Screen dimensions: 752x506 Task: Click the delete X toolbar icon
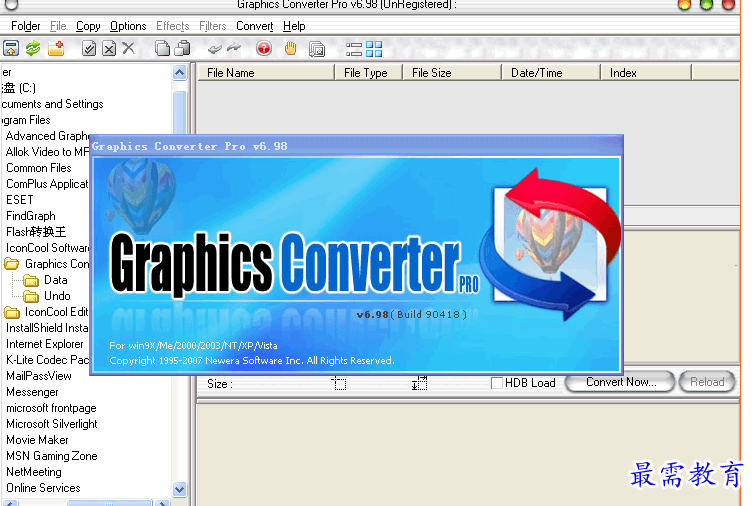[x=129, y=48]
